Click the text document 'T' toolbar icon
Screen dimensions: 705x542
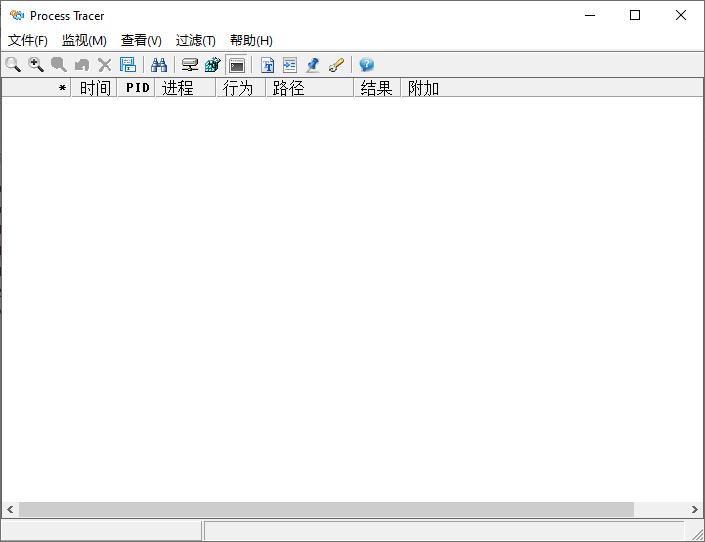267,65
